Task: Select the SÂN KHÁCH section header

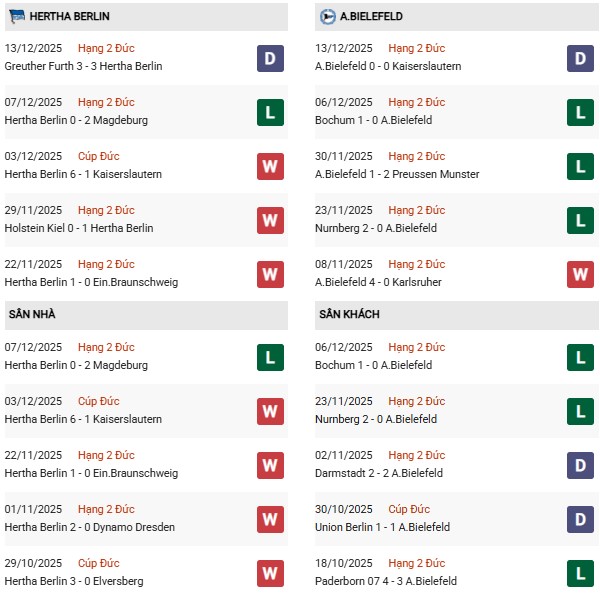Action: (x=352, y=314)
